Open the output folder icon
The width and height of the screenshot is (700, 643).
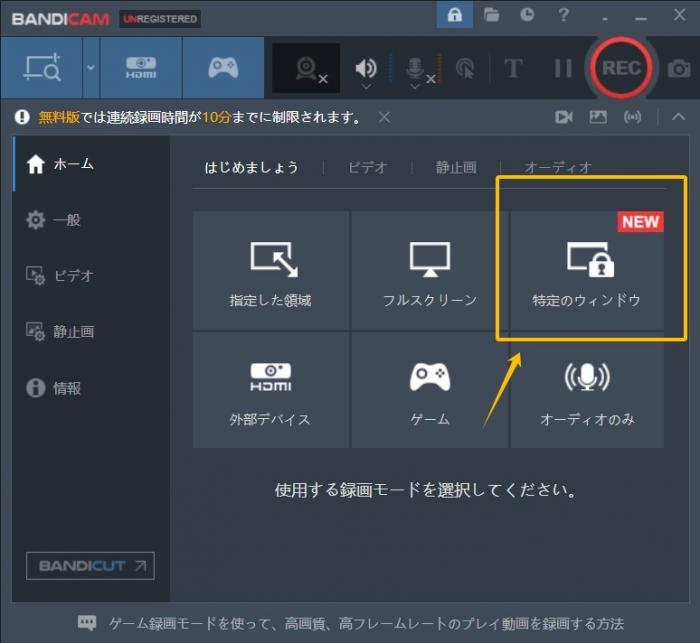pos(491,15)
